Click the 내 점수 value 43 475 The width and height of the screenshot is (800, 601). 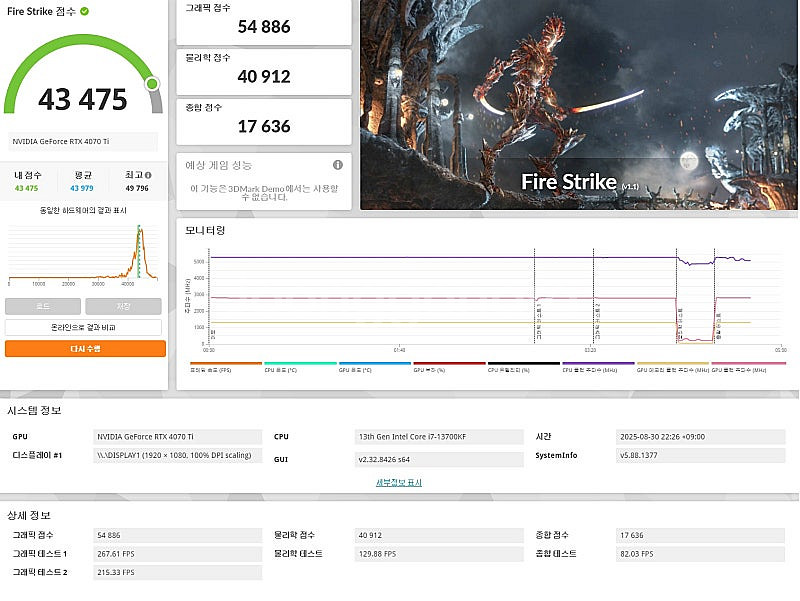pos(27,188)
